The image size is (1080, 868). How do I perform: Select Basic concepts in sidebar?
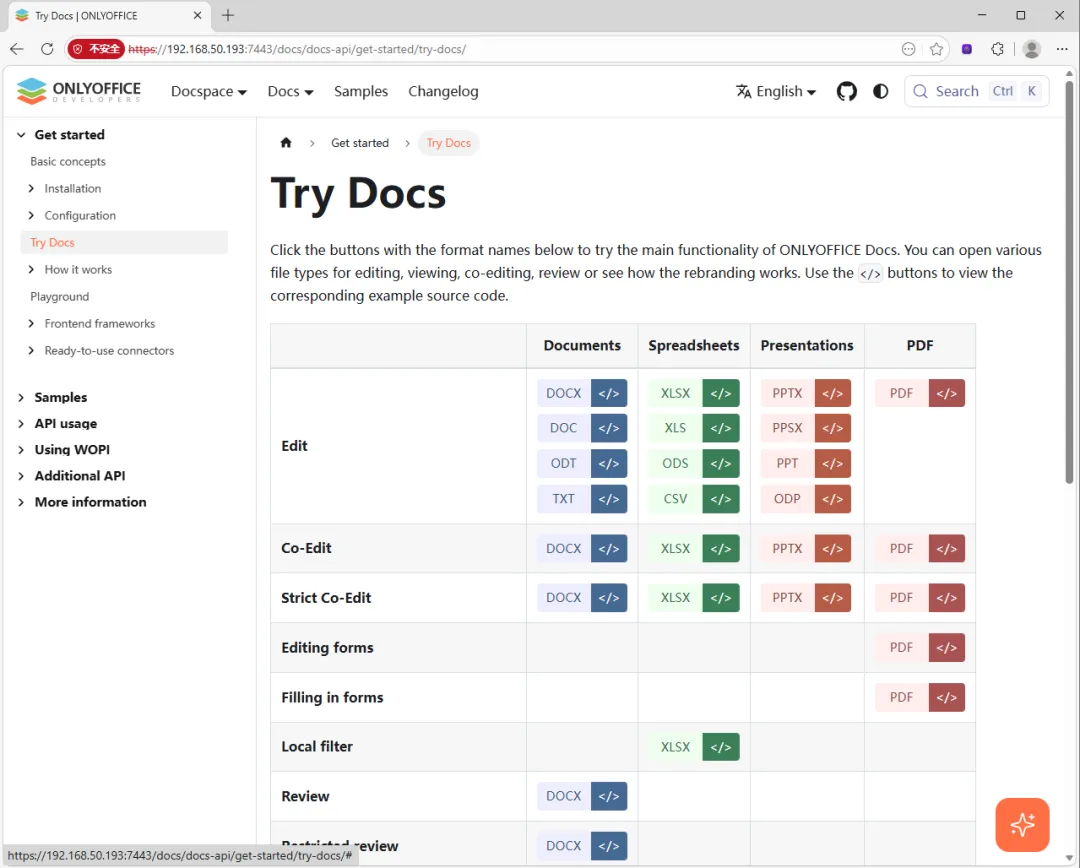pyautogui.click(x=68, y=161)
